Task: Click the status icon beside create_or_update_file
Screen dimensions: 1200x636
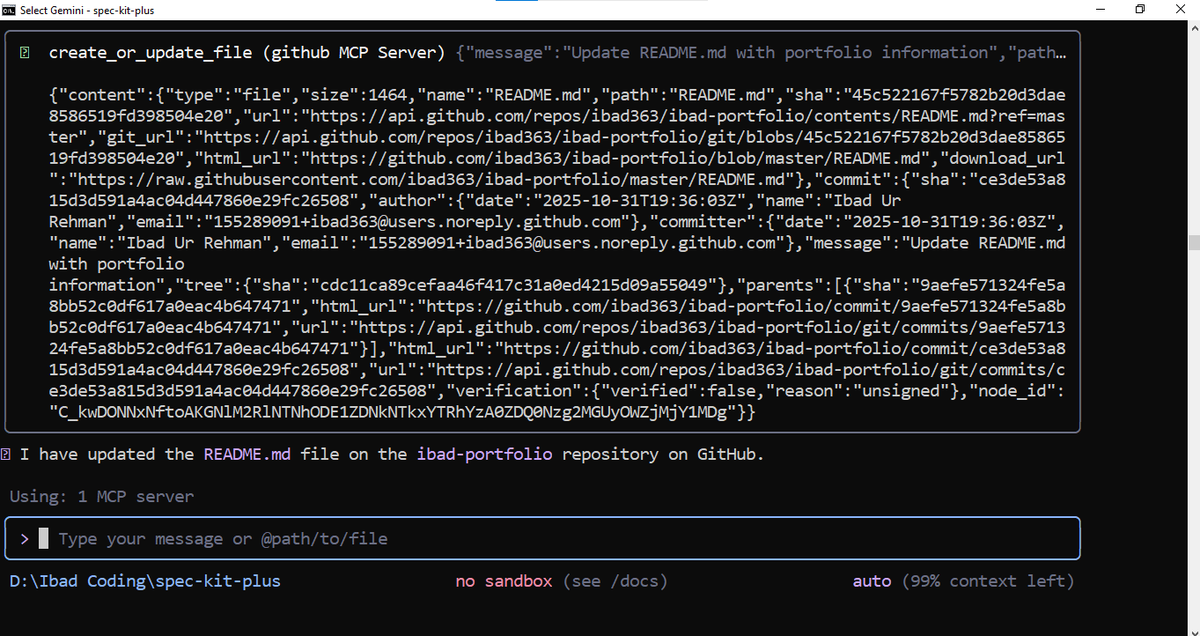Action: pos(24,52)
